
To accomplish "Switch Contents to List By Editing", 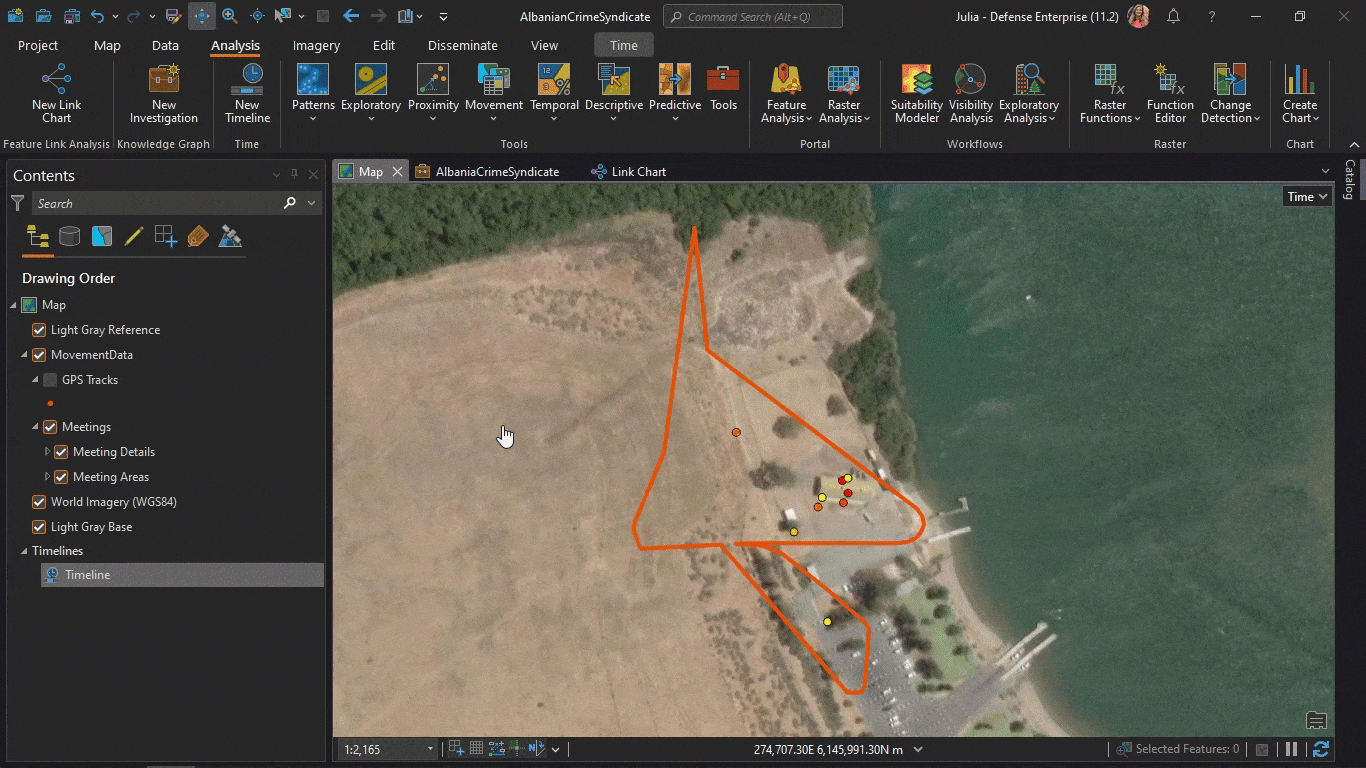I will 133,237.
